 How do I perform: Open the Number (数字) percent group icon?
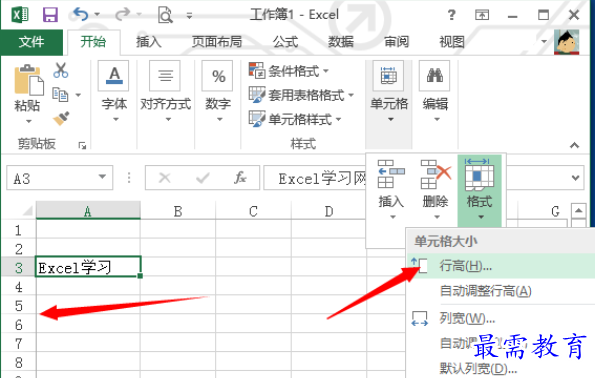coord(217,76)
